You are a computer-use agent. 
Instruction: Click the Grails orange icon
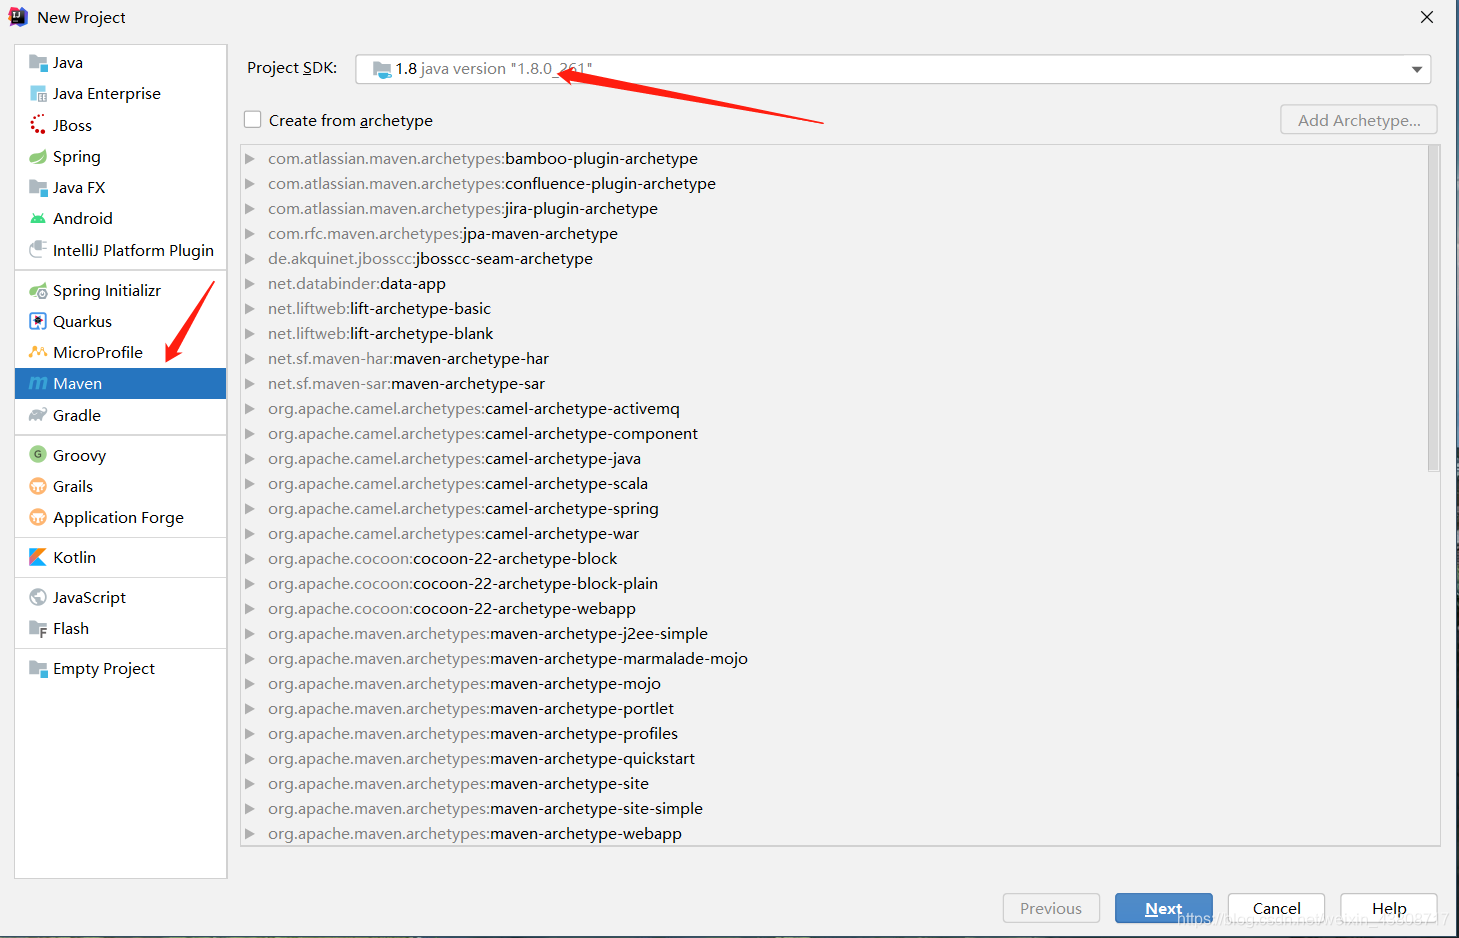click(x=38, y=487)
